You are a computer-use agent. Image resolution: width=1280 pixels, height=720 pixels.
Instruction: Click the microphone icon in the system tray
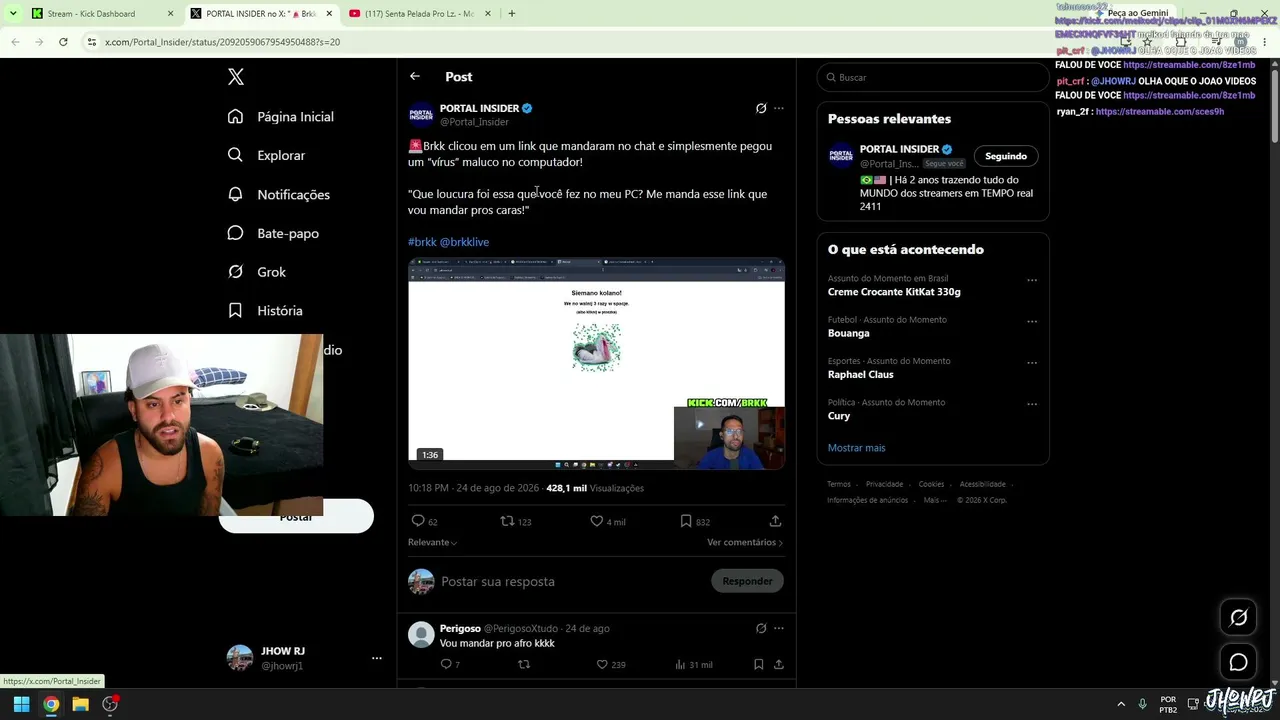click(x=1142, y=704)
